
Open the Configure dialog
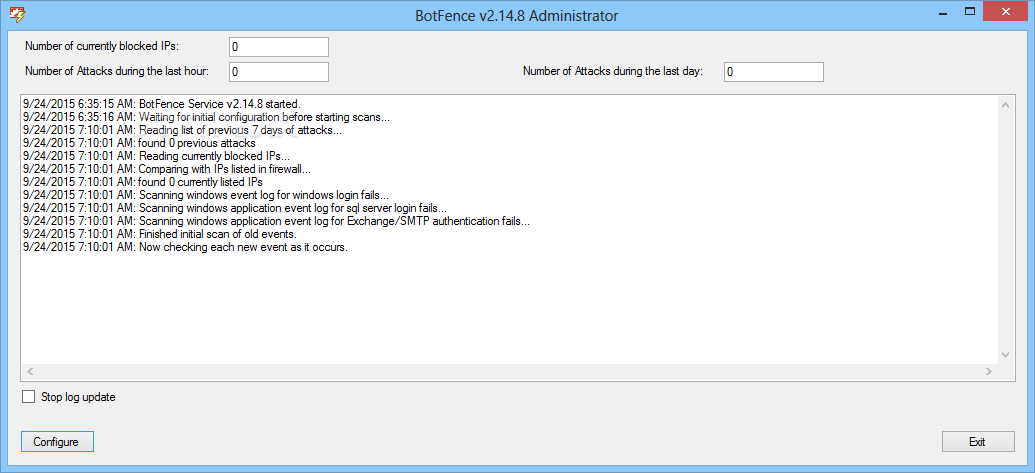click(x=57, y=441)
